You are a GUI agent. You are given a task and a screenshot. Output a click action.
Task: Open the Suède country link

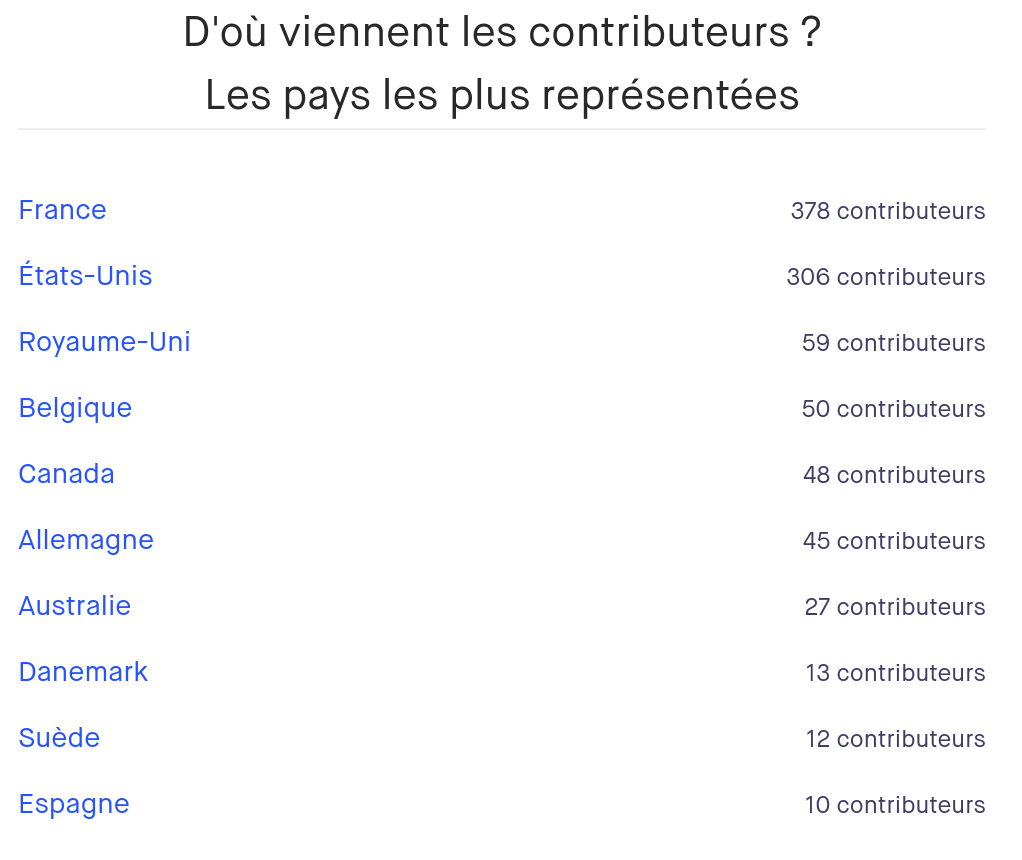pos(59,738)
